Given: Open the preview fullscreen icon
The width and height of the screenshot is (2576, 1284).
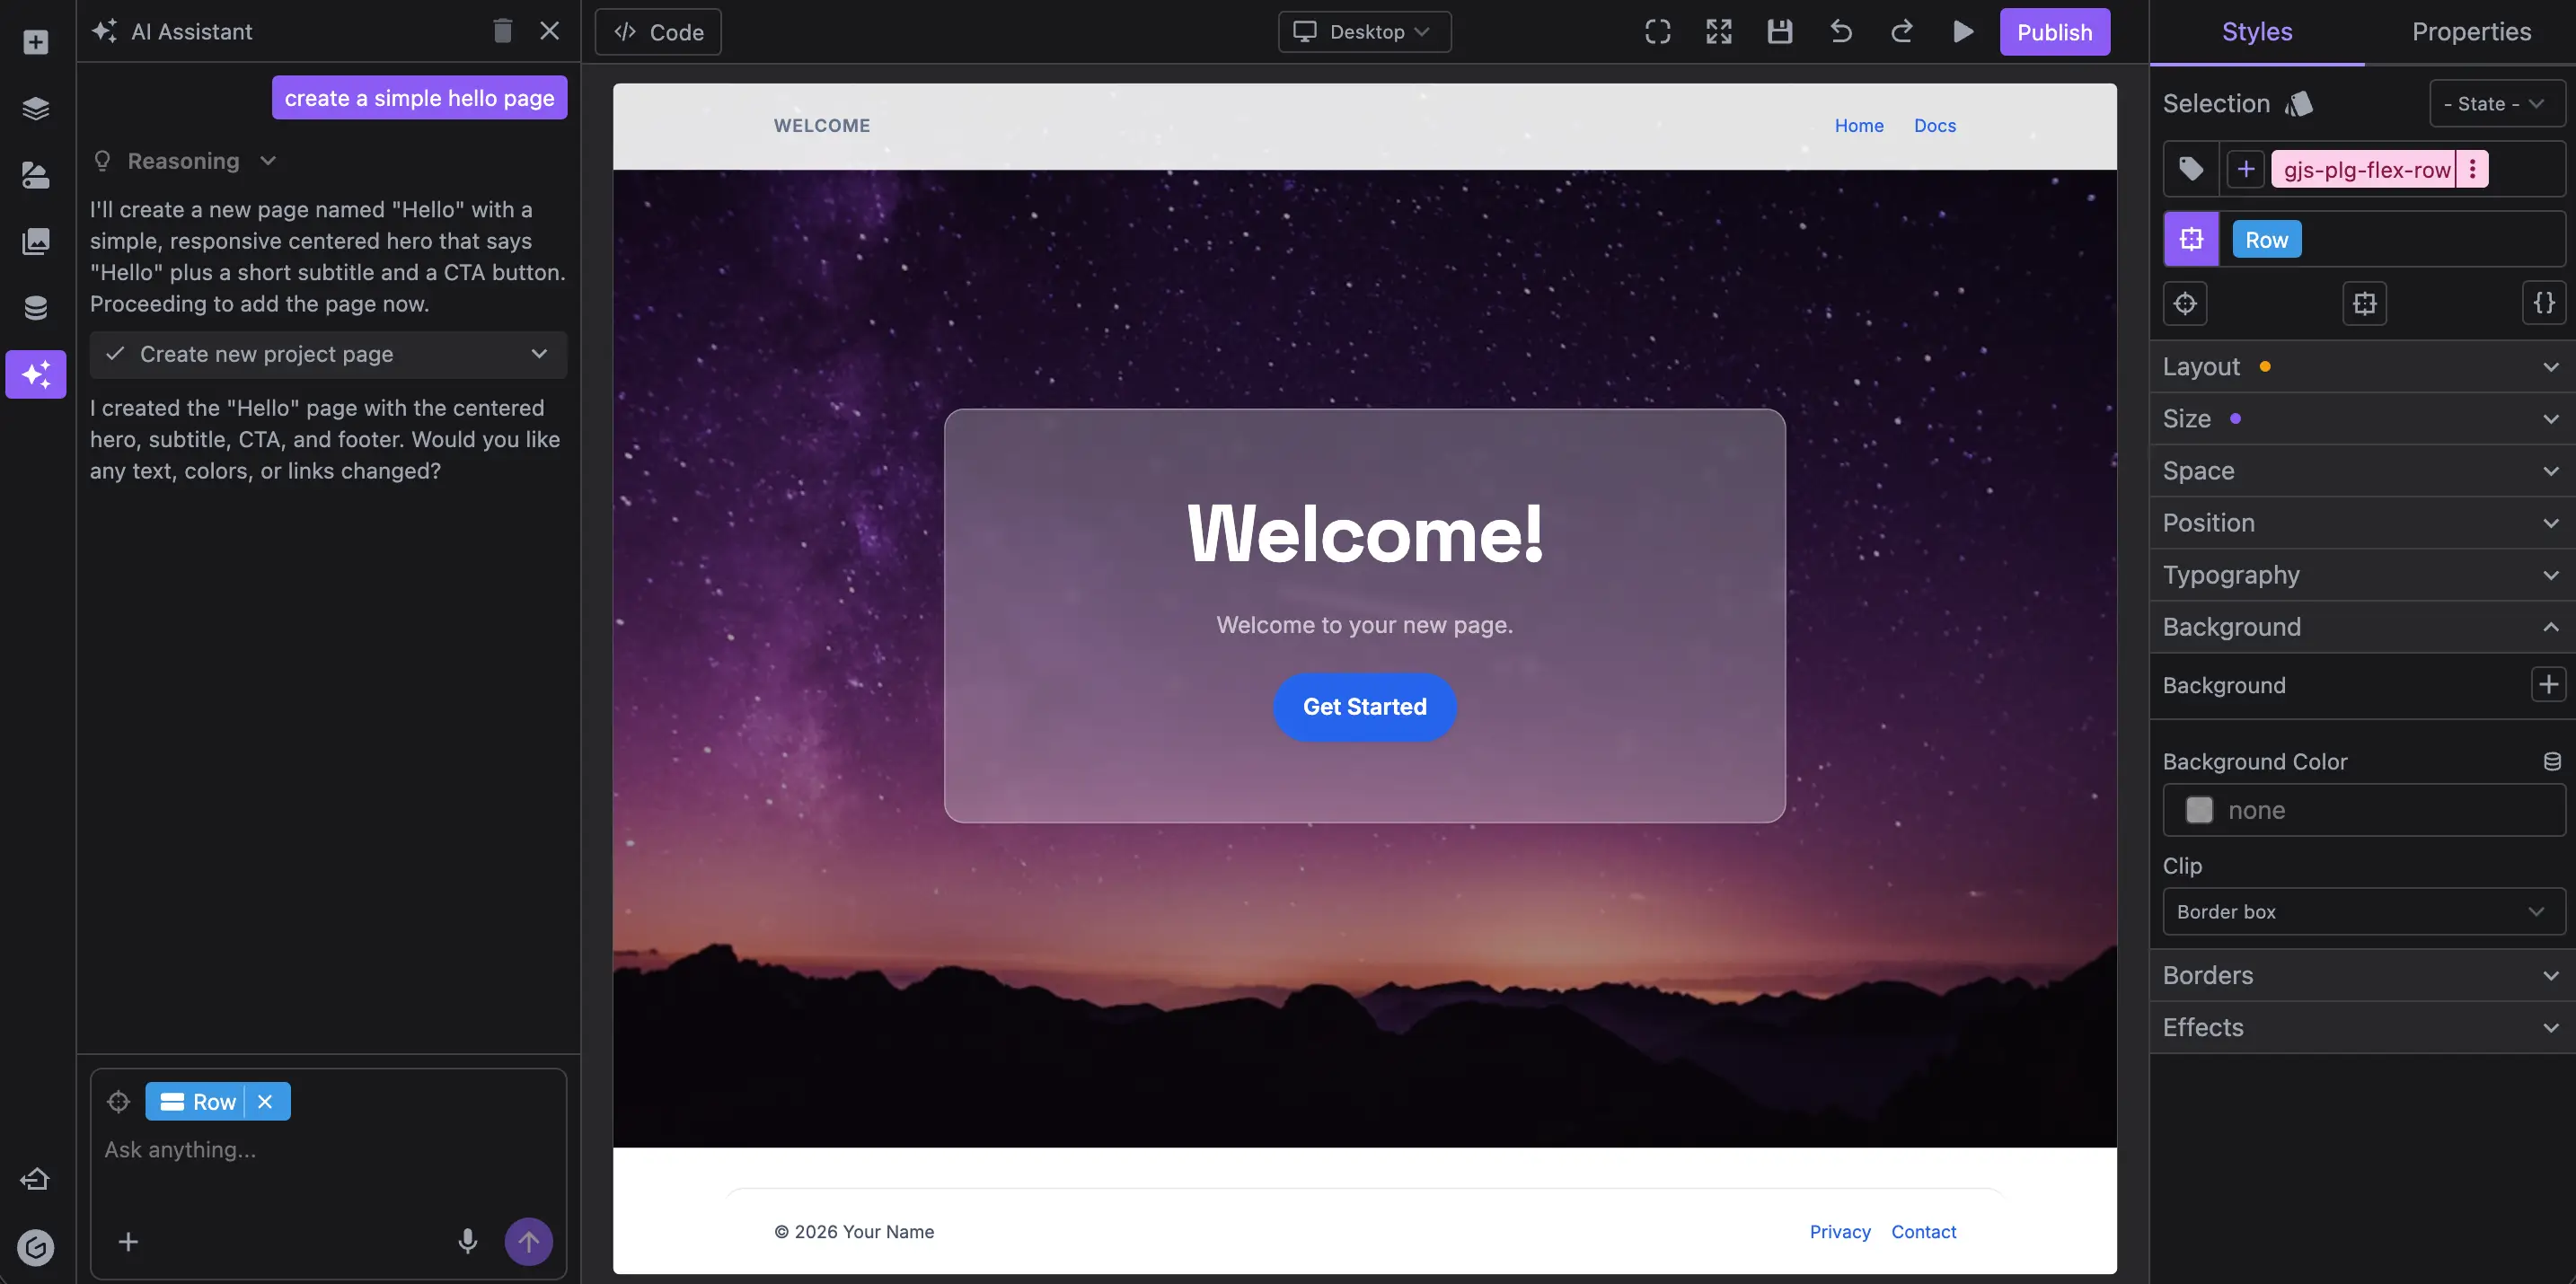Looking at the screenshot, I should pyautogui.click(x=1718, y=31).
